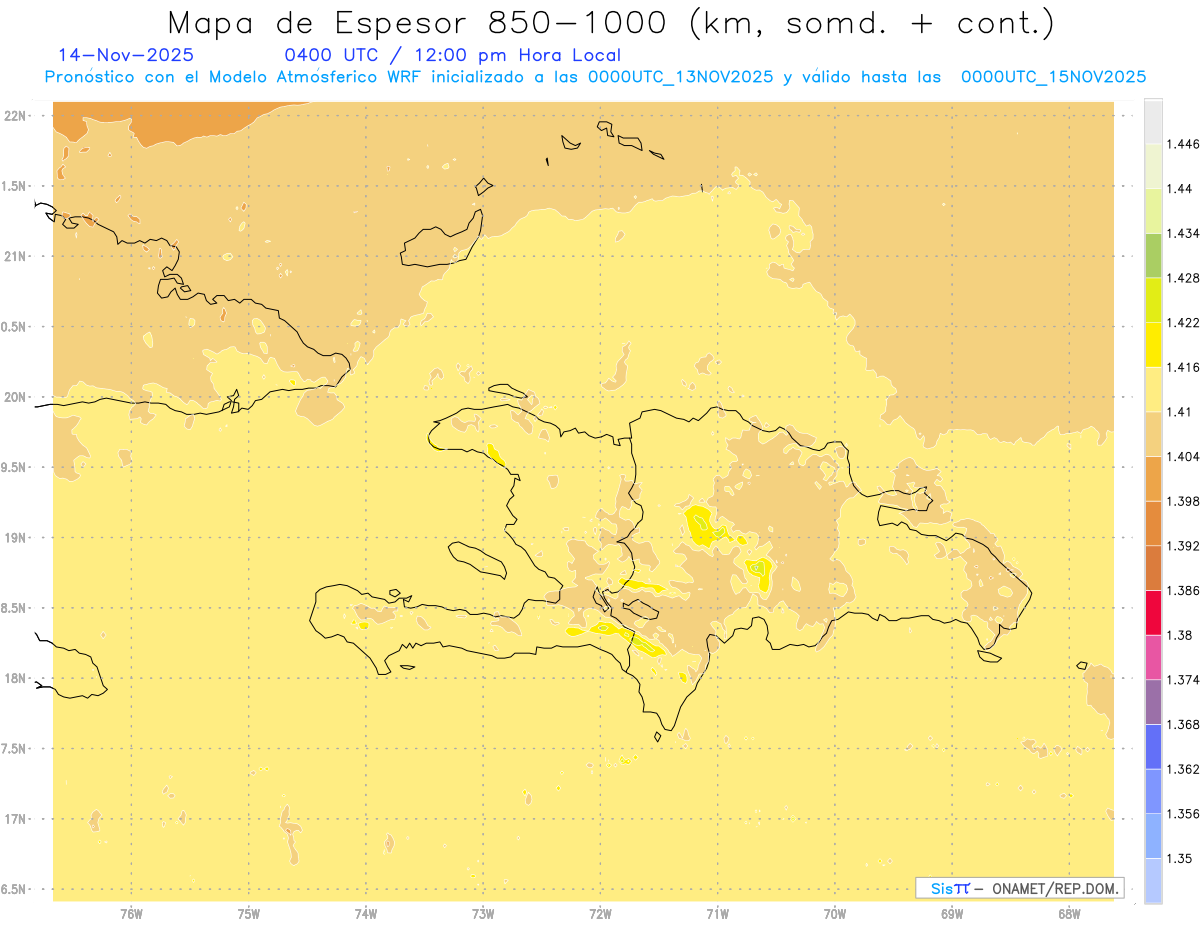
Task: Click the '0.5N' latitude label
Action: tap(15, 327)
